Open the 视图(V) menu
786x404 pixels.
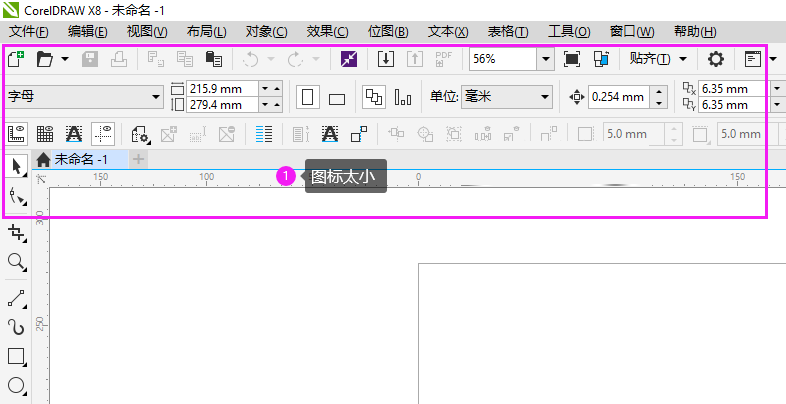[147, 32]
